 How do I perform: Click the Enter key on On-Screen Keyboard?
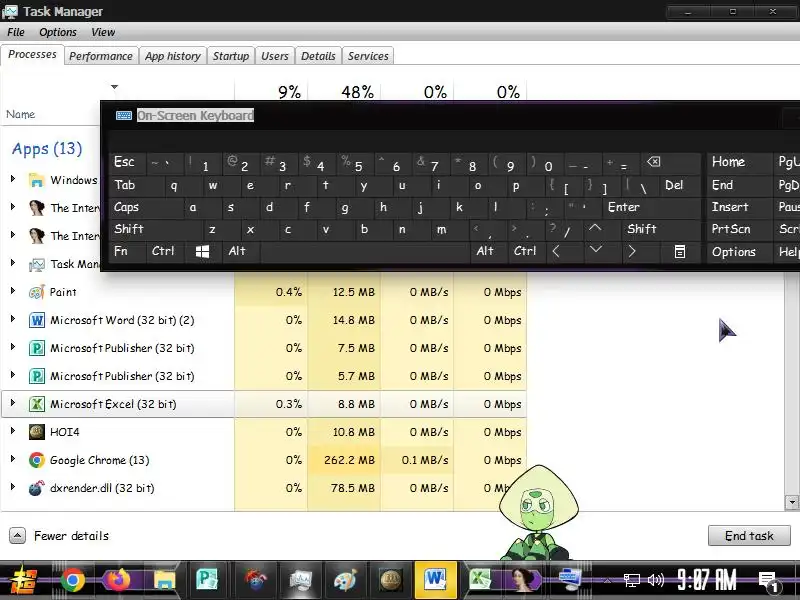pyautogui.click(x=651, y=207)
